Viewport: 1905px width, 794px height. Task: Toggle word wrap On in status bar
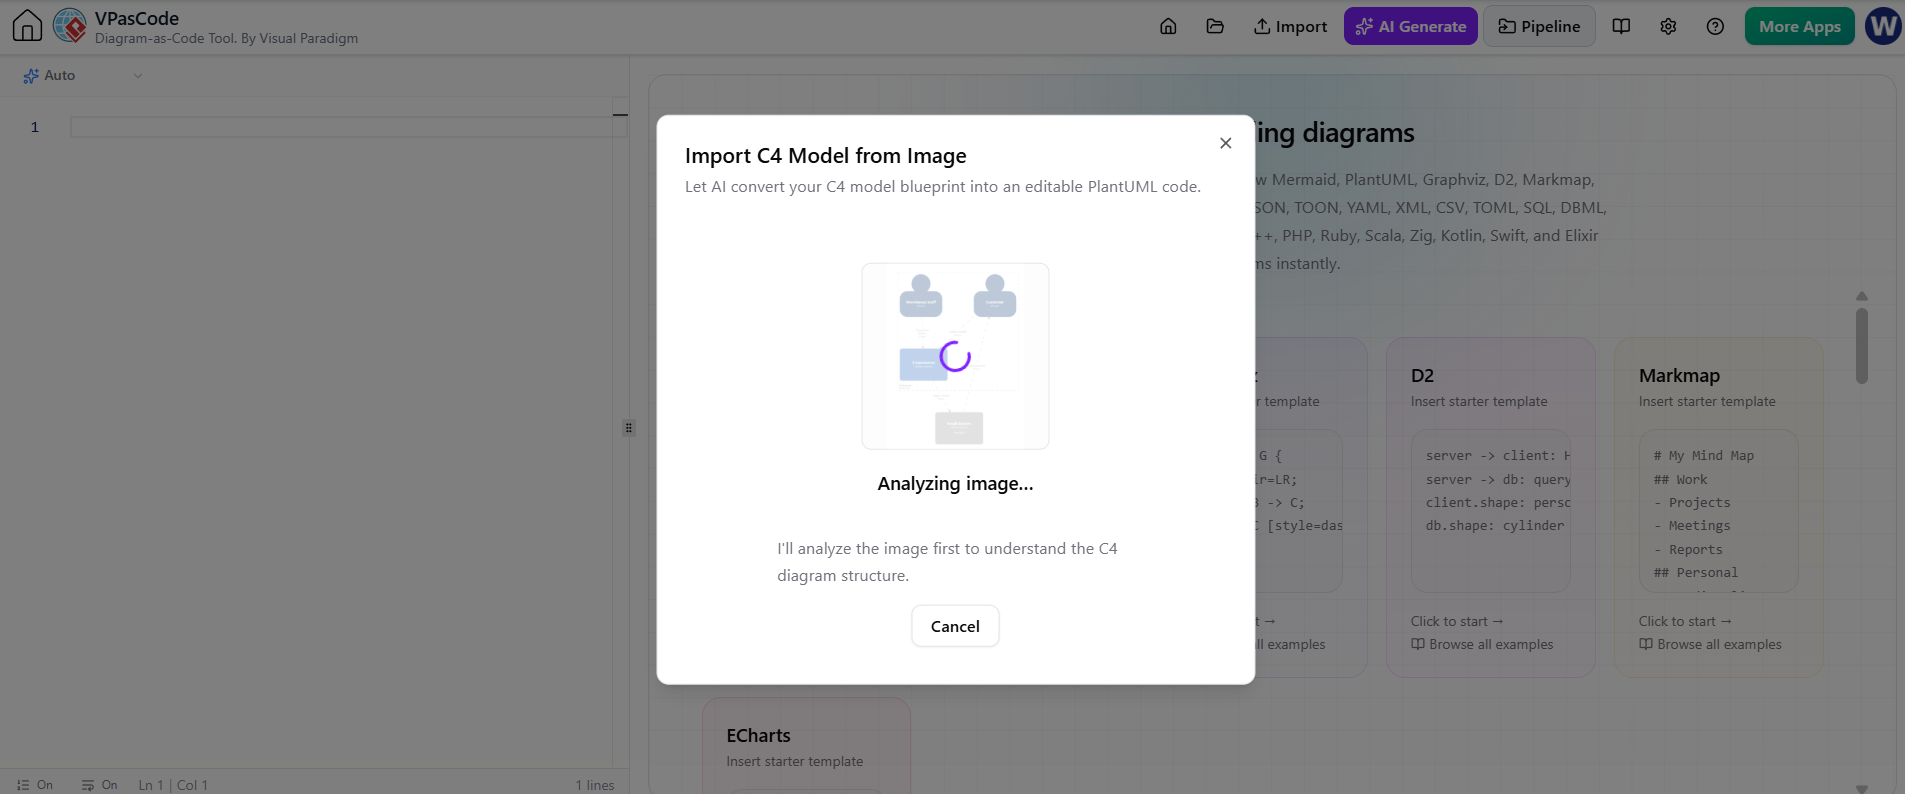100,785
